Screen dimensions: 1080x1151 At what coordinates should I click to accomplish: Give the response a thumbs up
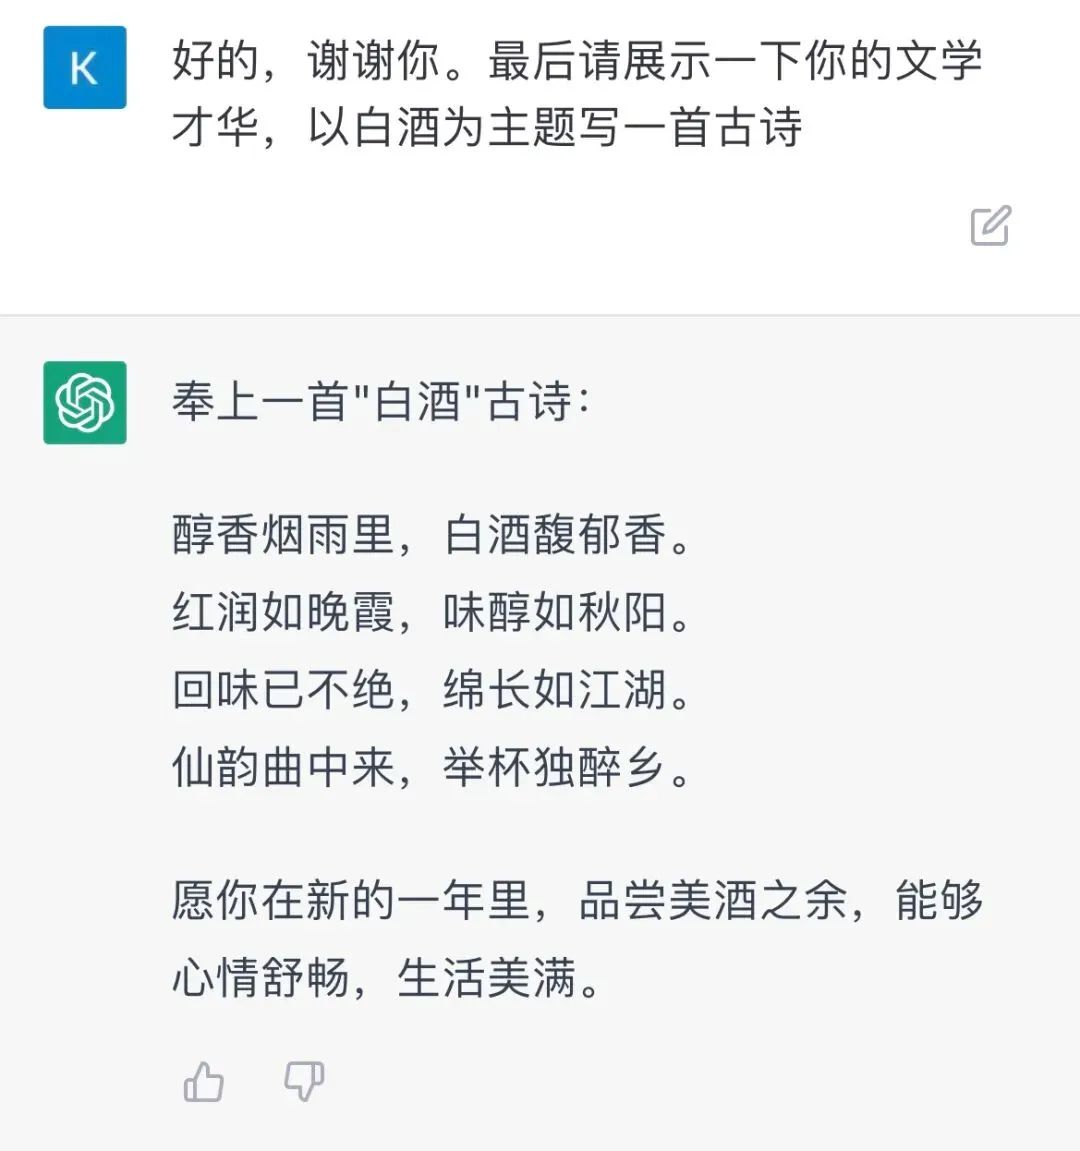(204, 1082)
